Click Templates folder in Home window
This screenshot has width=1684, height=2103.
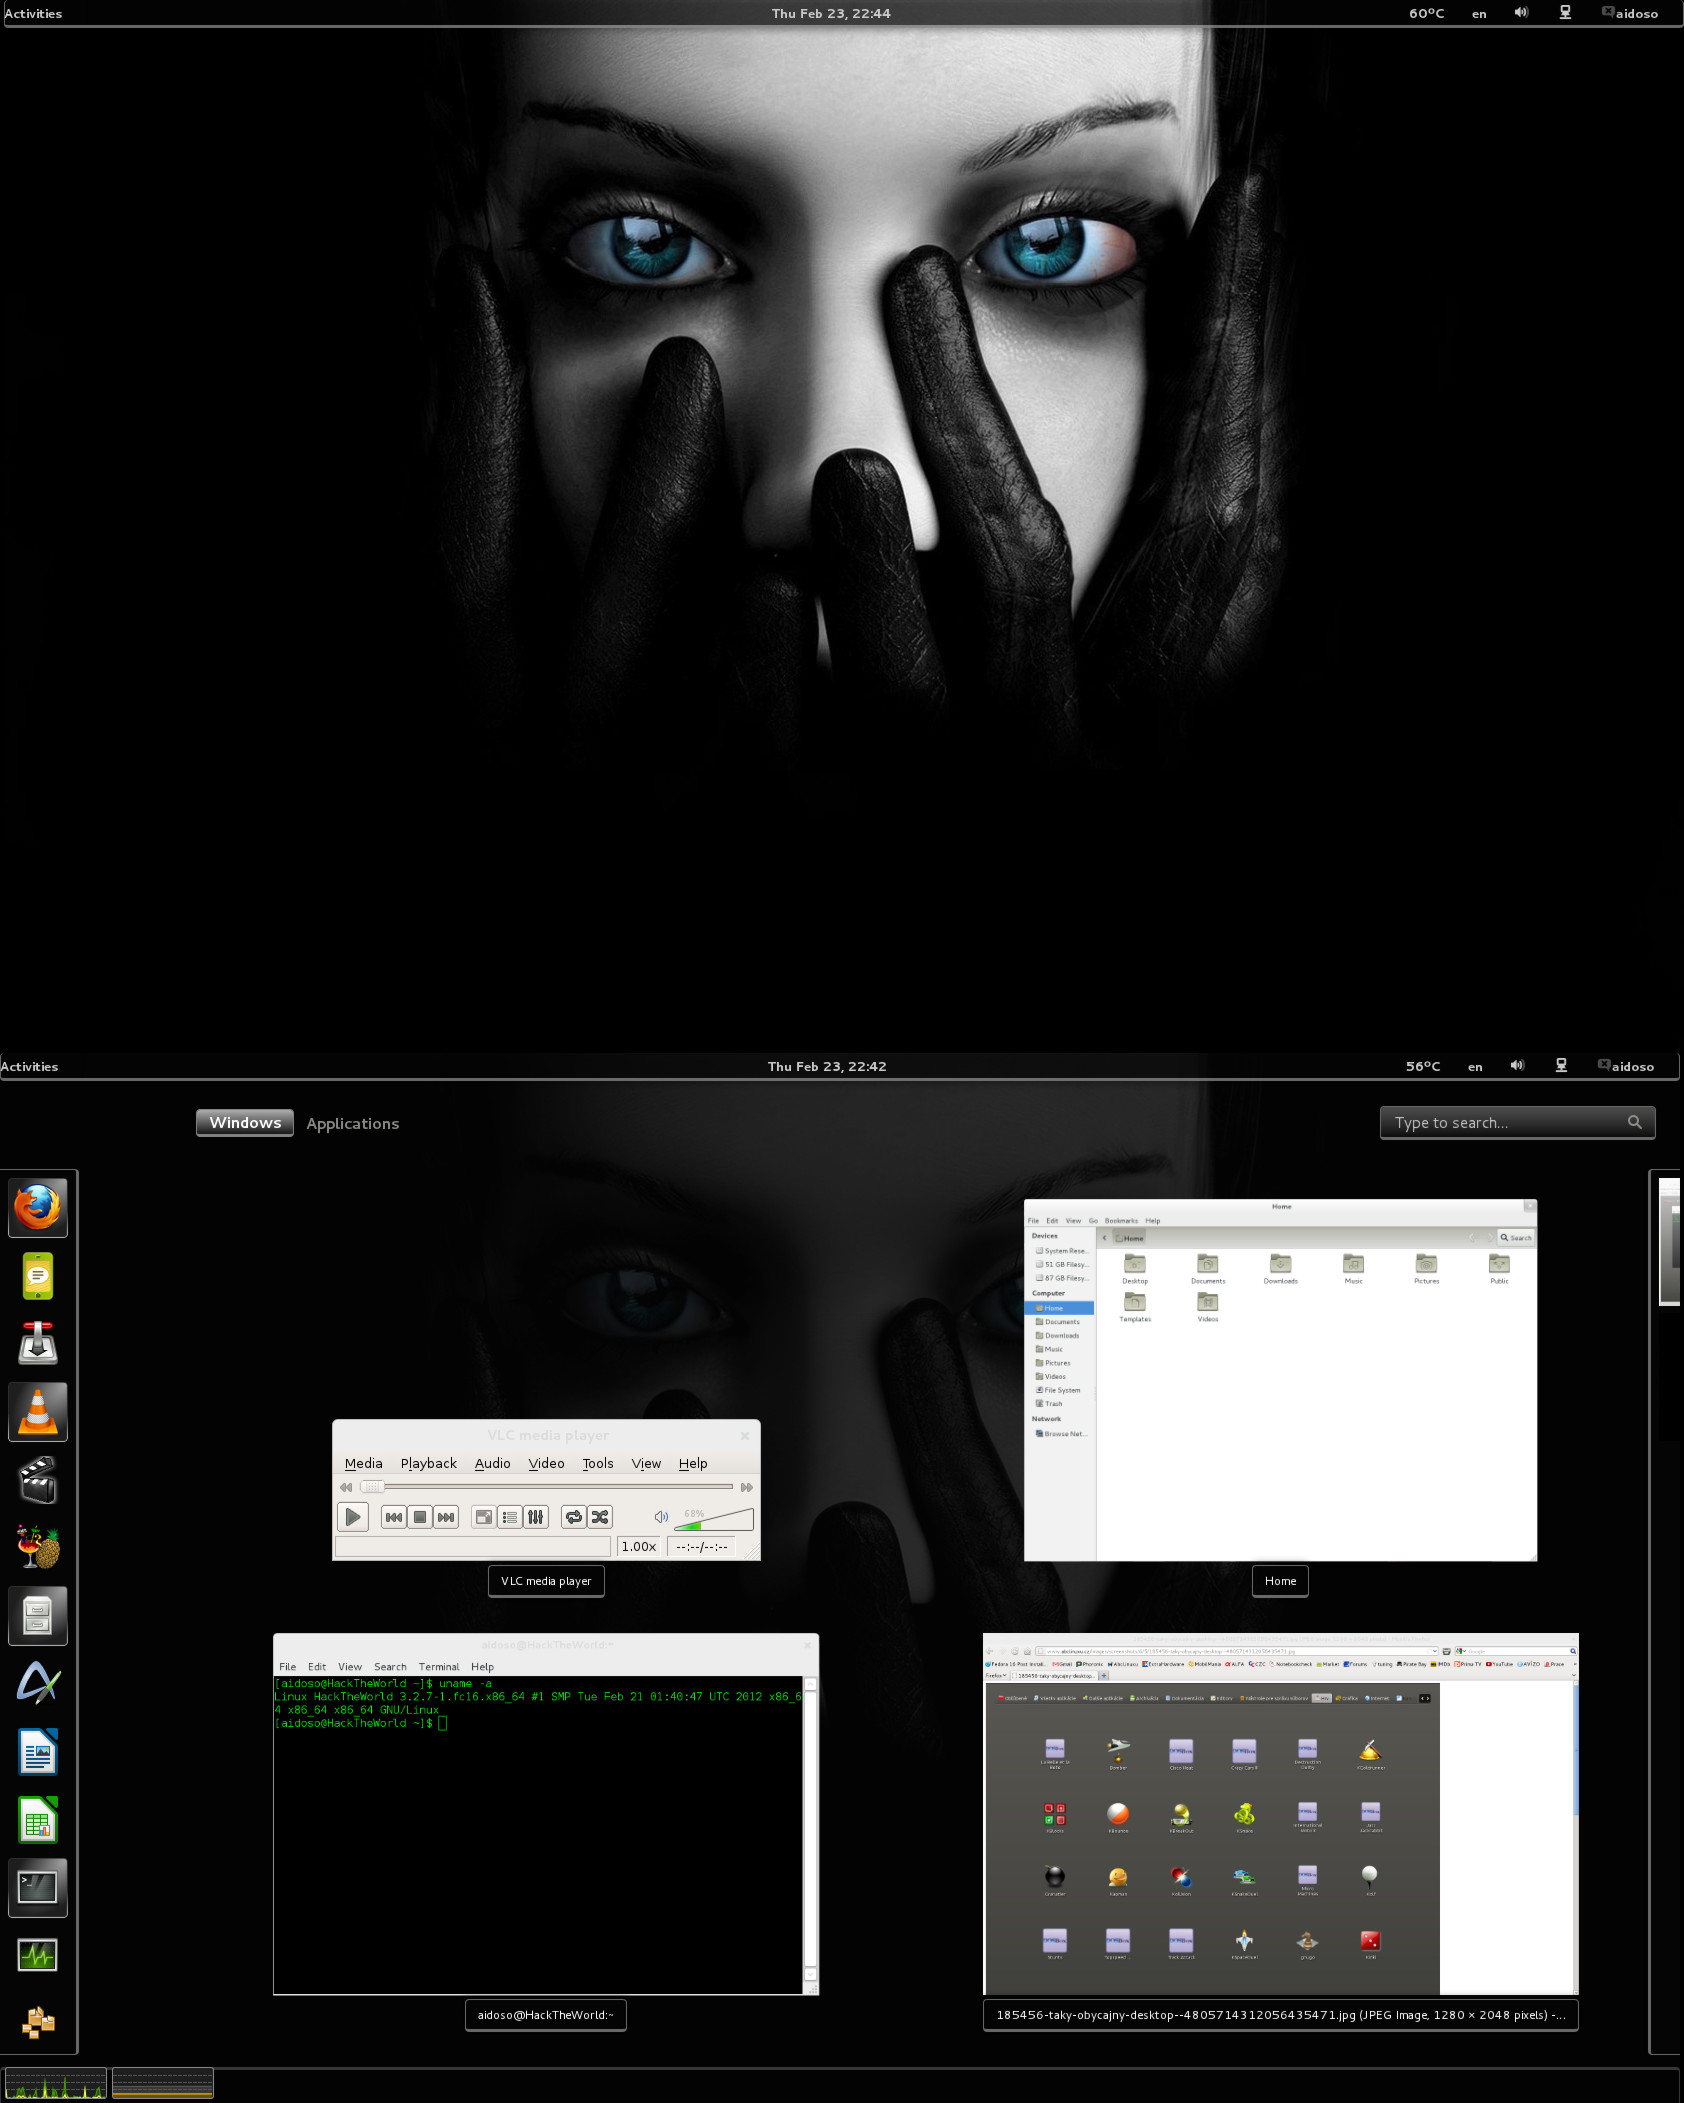[x=1135, y=1307]
